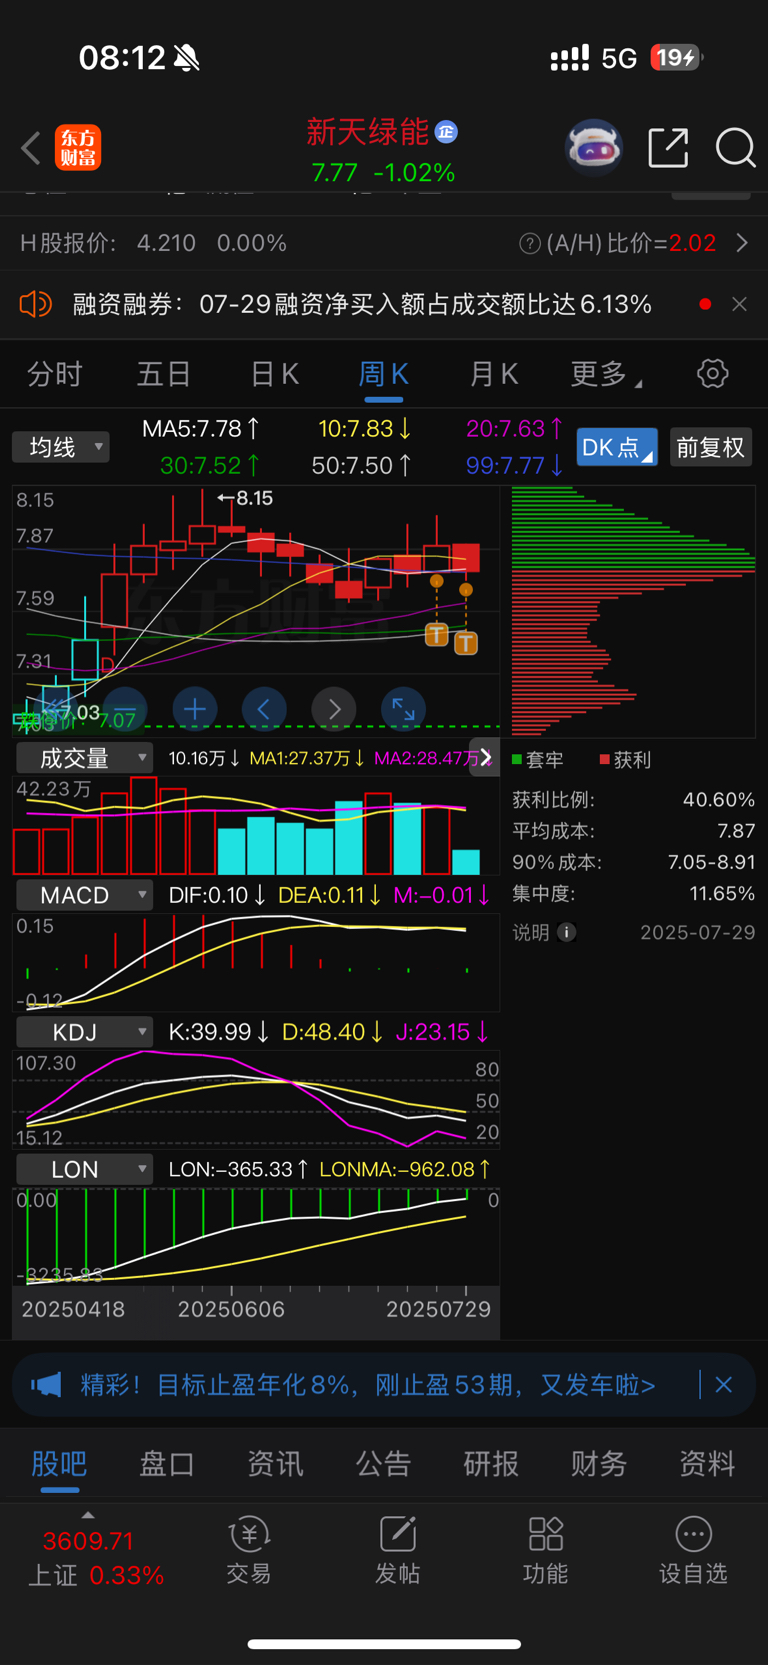The width and height of the screenshot is (769, 1665).
Task: Switch to 研报 tab
Action: click(x=491, y=1464)
